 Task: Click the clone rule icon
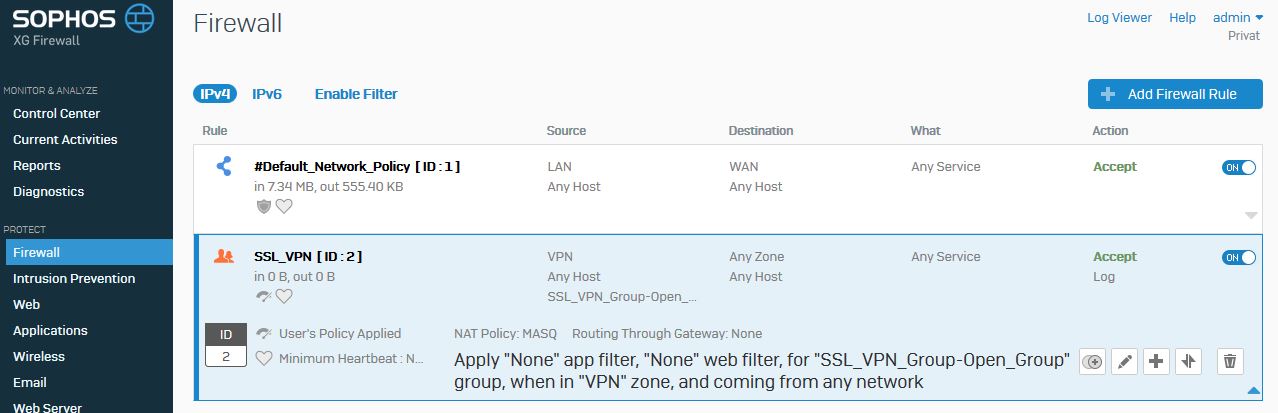tap(1093, 362)
